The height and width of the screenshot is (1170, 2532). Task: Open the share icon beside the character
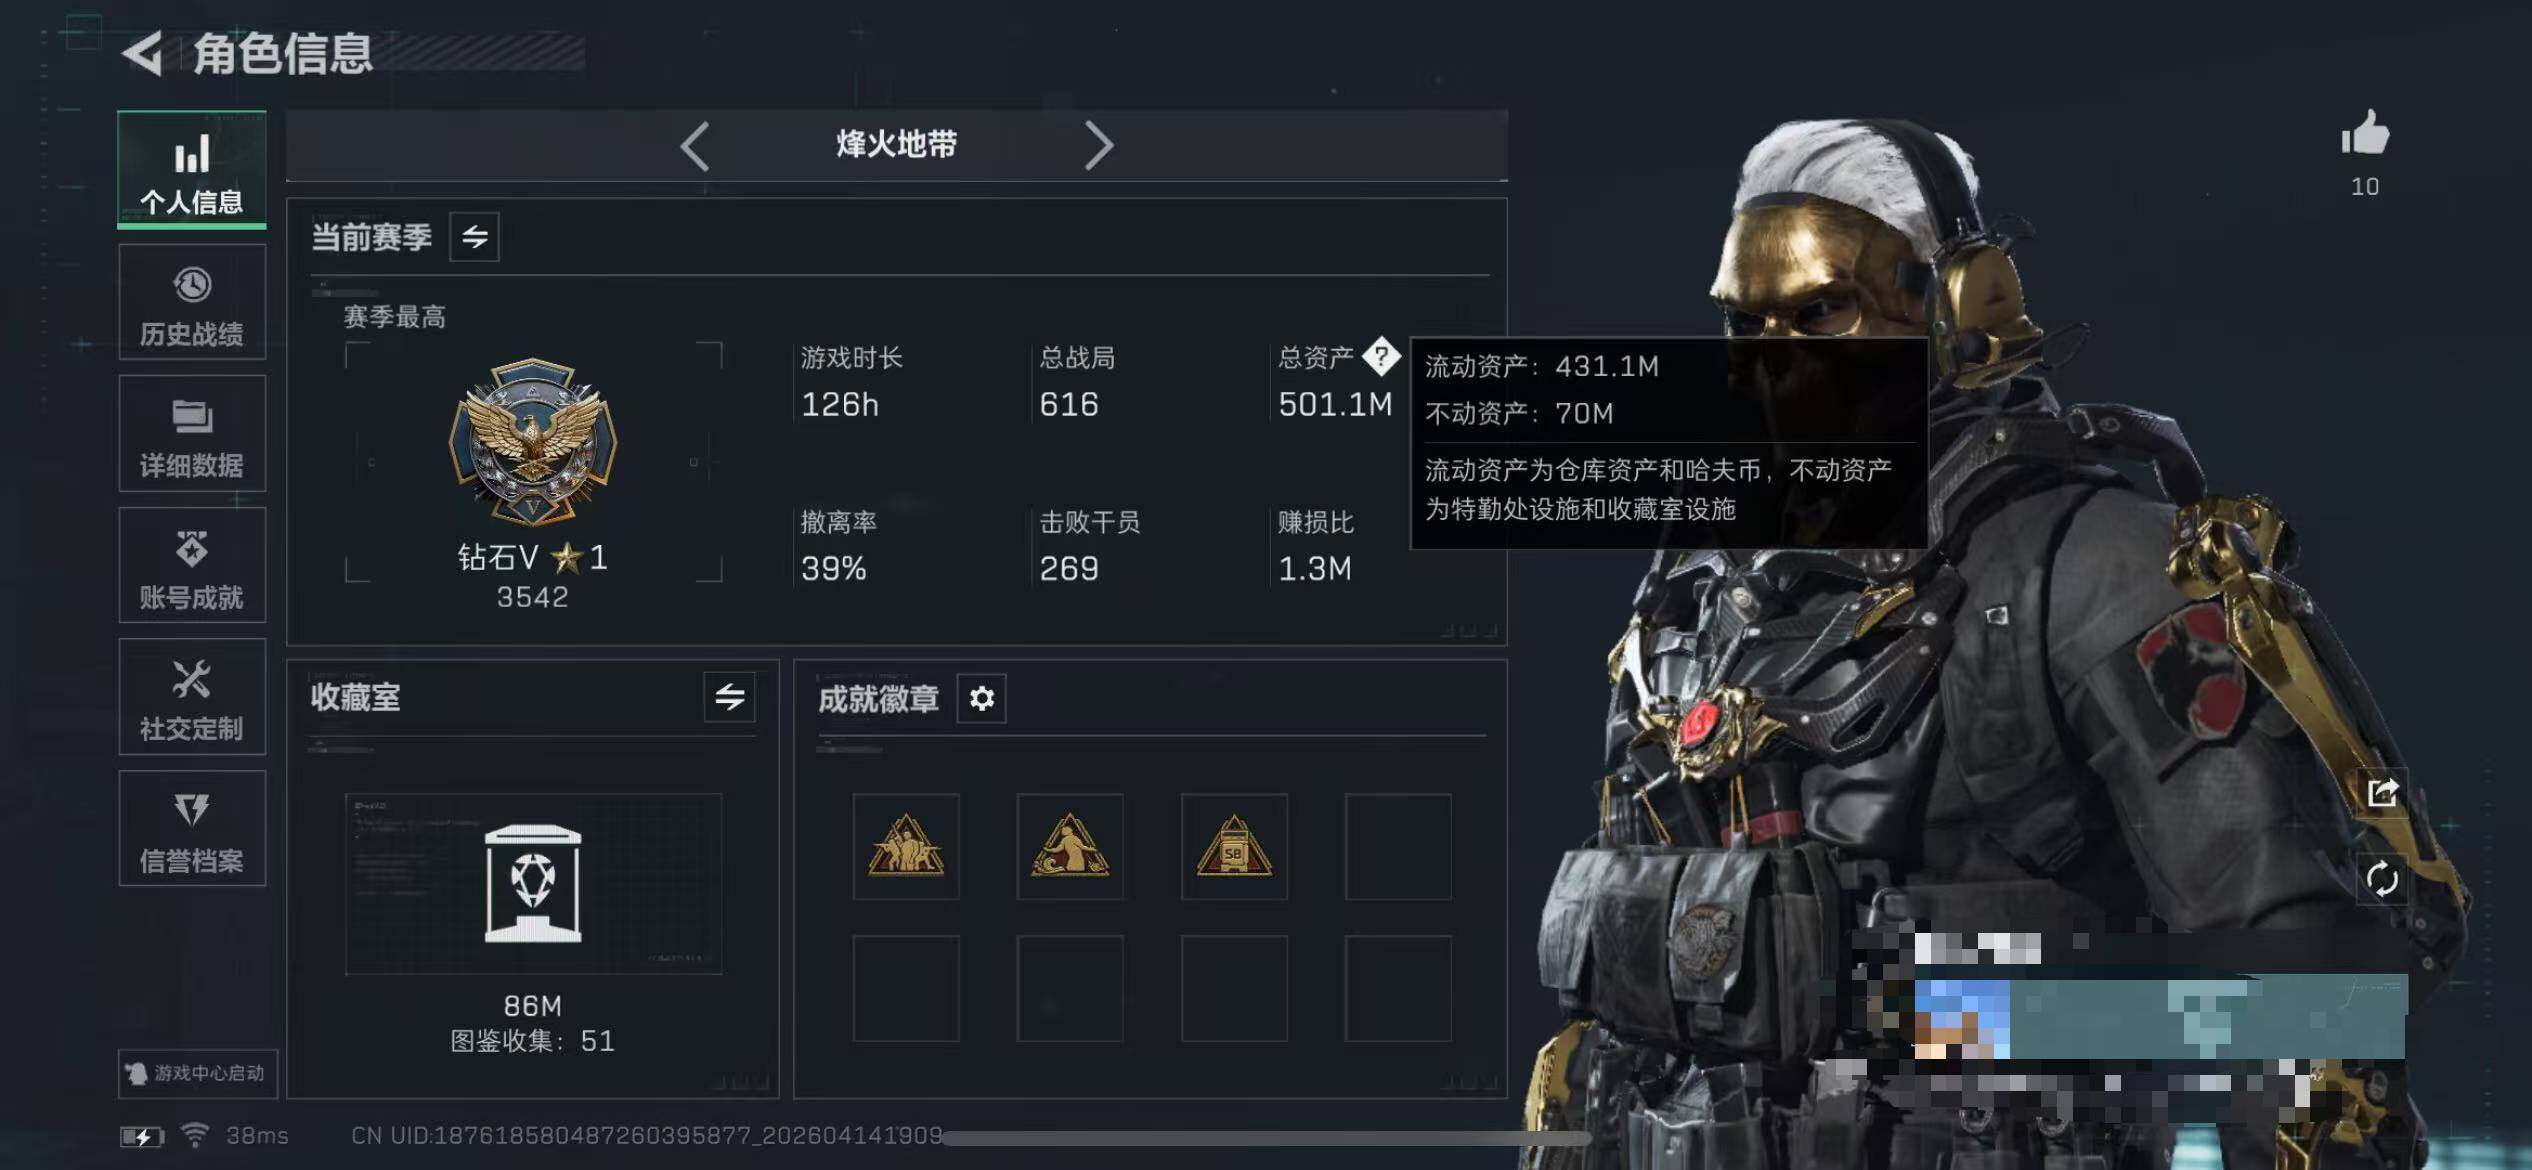pyautogui.click(x=2382, y=792)
